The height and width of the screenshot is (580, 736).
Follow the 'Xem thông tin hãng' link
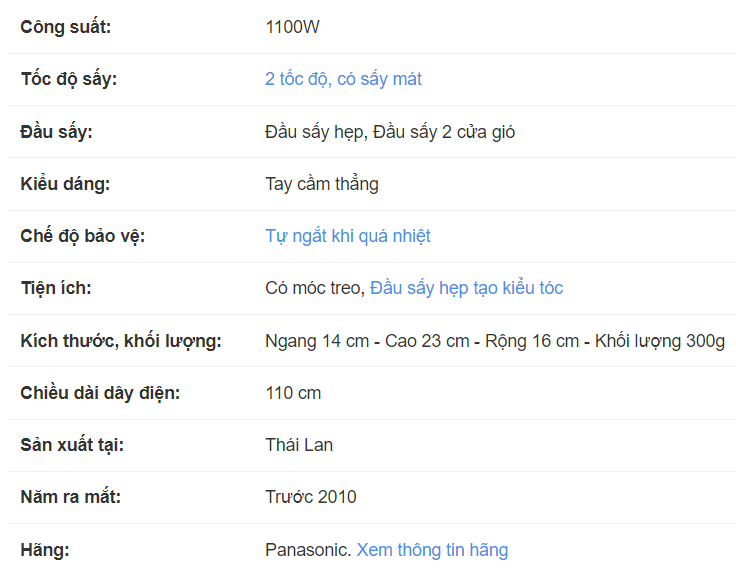[432, 550]
